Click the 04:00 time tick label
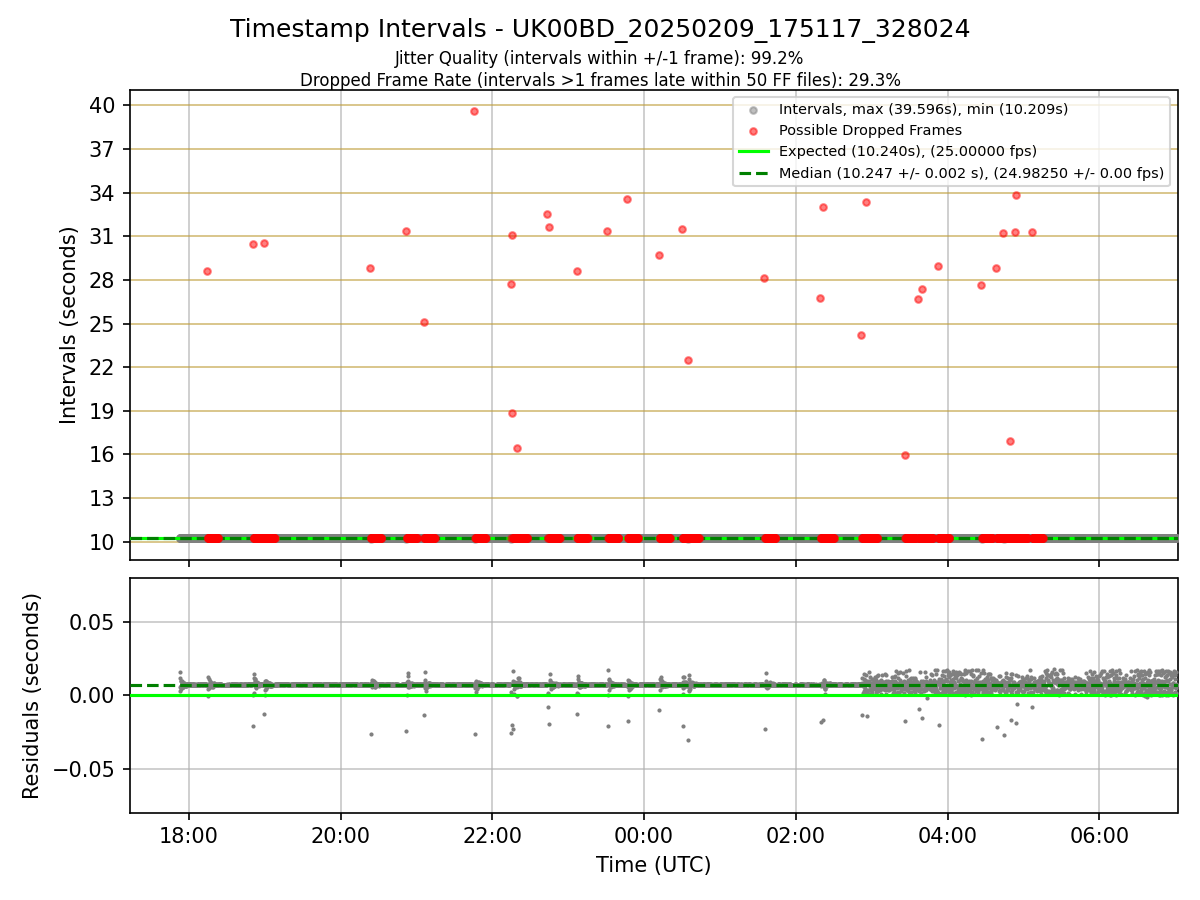Screen dimensions: 1200x900 pos(947,835)
